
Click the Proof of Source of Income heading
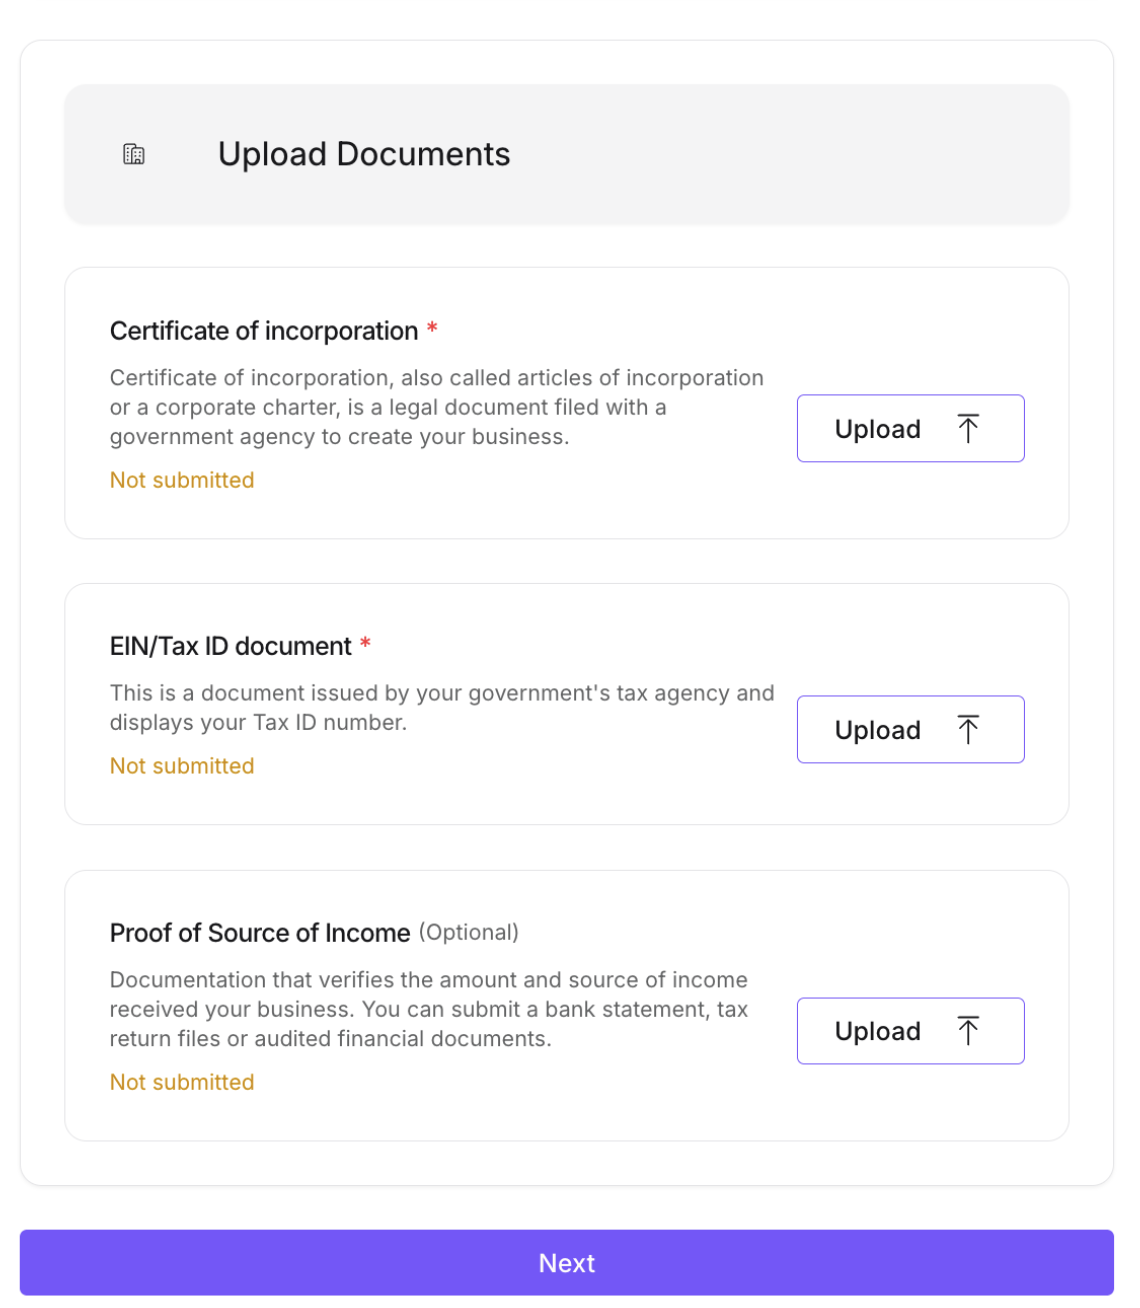click(x=260, y=933)
